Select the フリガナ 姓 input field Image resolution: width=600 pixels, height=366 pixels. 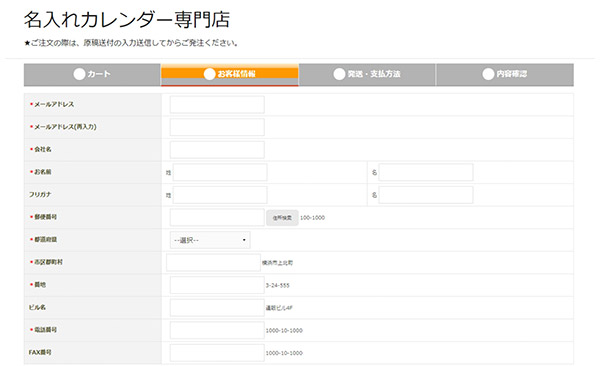click(220, 195)
